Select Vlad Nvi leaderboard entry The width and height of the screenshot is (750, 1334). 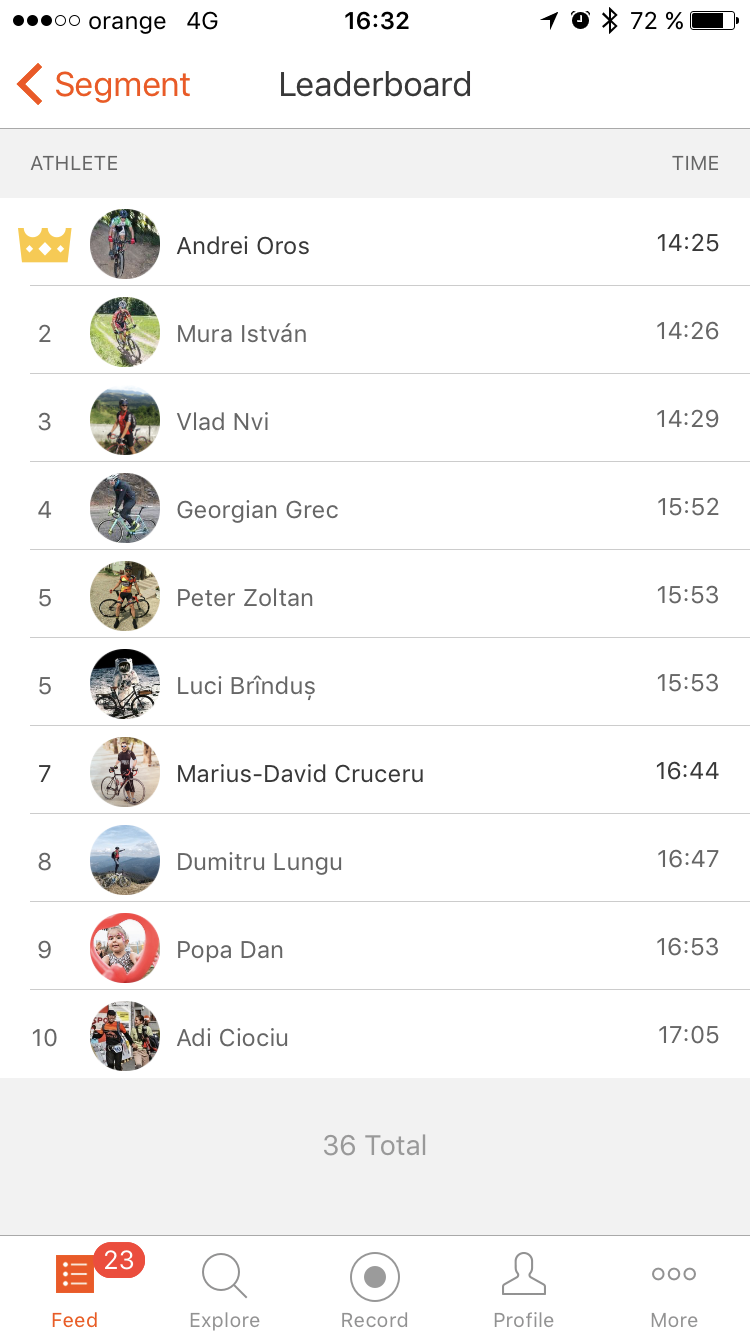coord(223,421)
